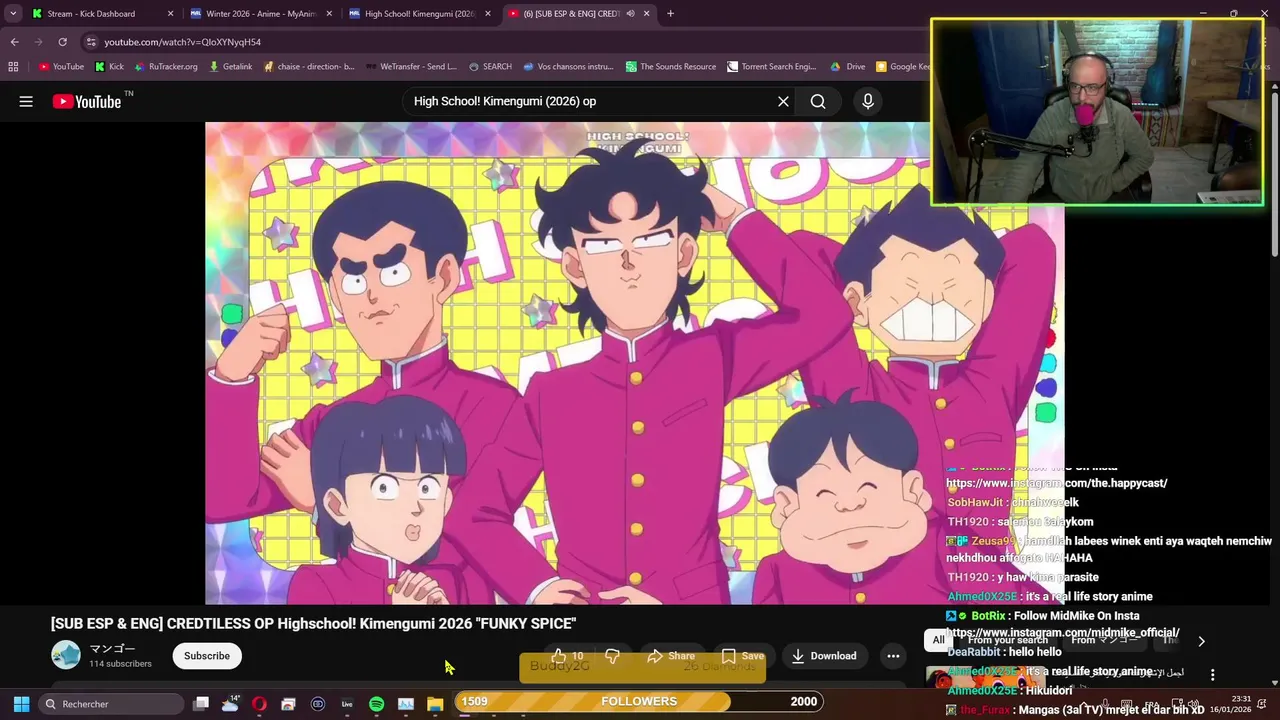Click the マンゴー channel name

click(x=112, y=648)
